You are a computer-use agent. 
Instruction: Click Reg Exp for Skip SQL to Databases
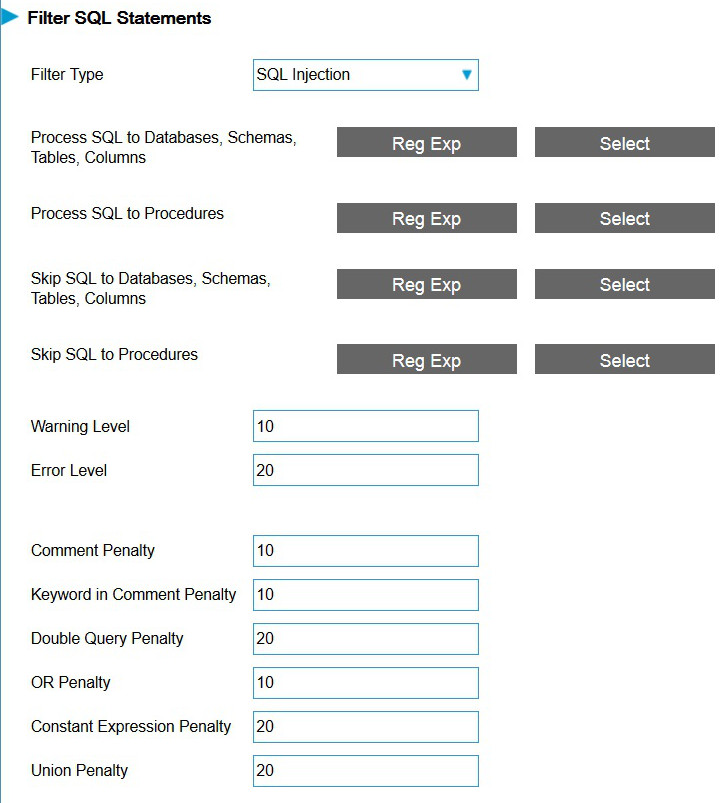coord(426,284)
